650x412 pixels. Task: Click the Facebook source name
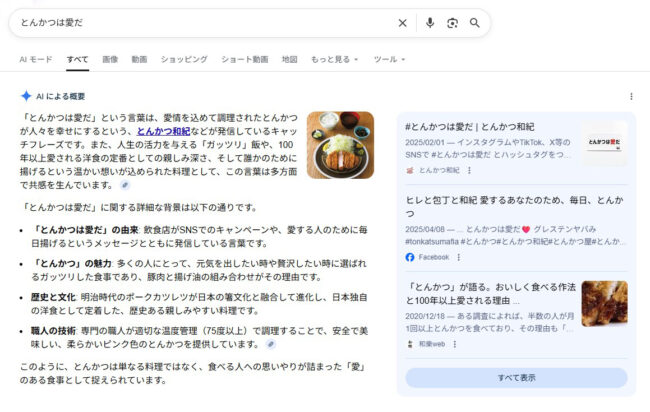434,257
